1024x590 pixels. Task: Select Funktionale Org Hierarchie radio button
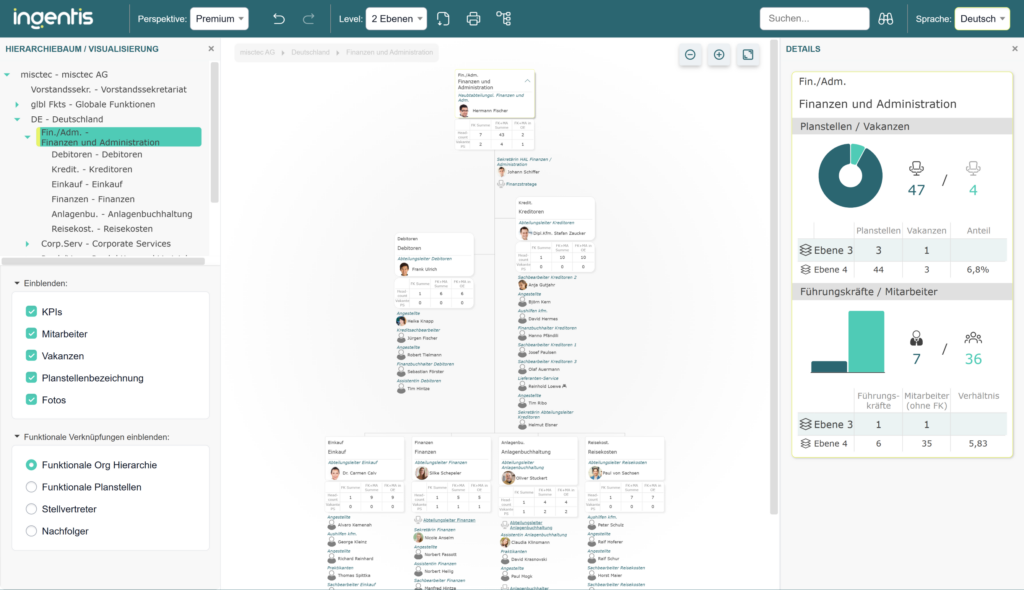tap(31, 465)
